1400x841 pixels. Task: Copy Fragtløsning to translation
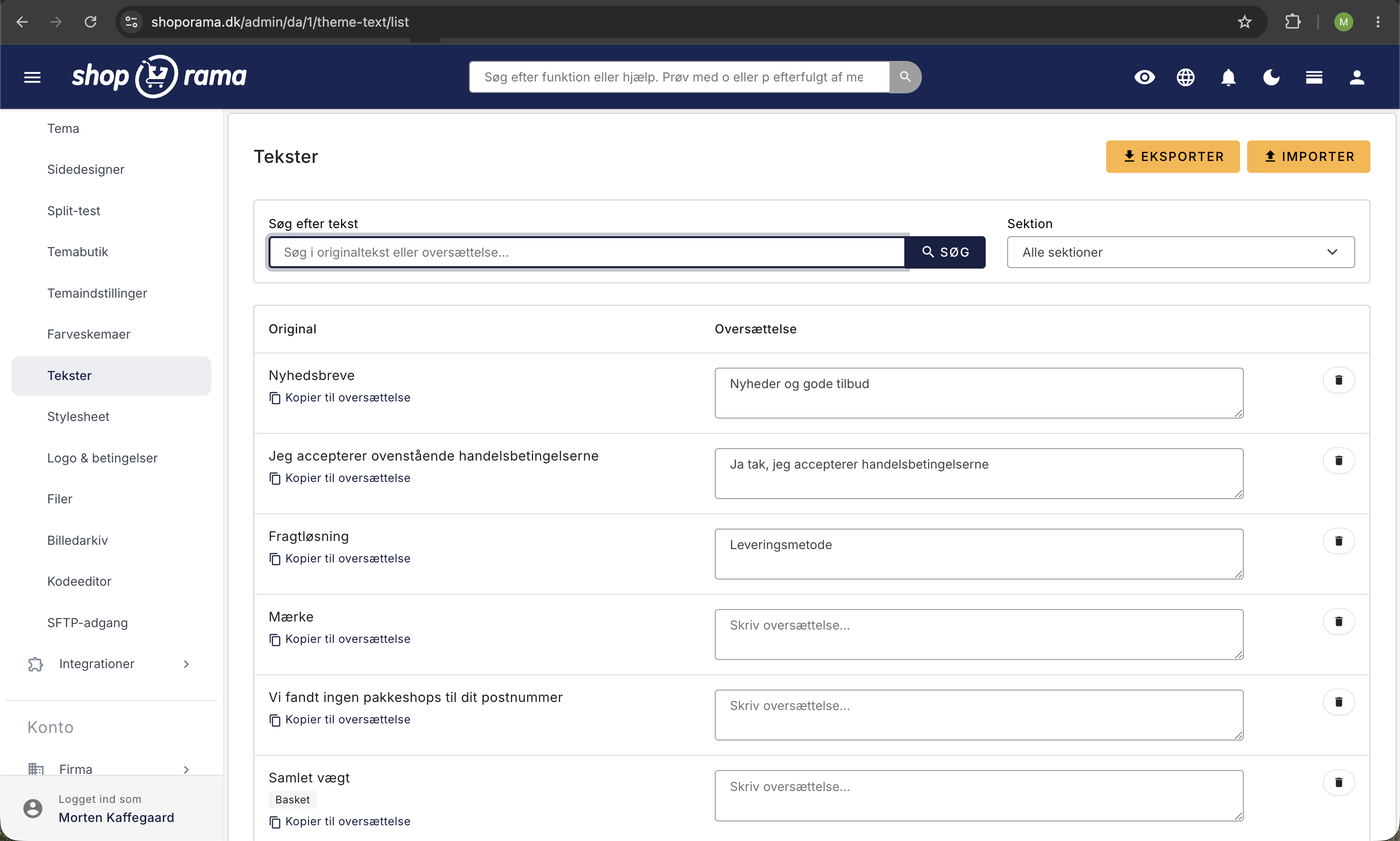(340, 559)
